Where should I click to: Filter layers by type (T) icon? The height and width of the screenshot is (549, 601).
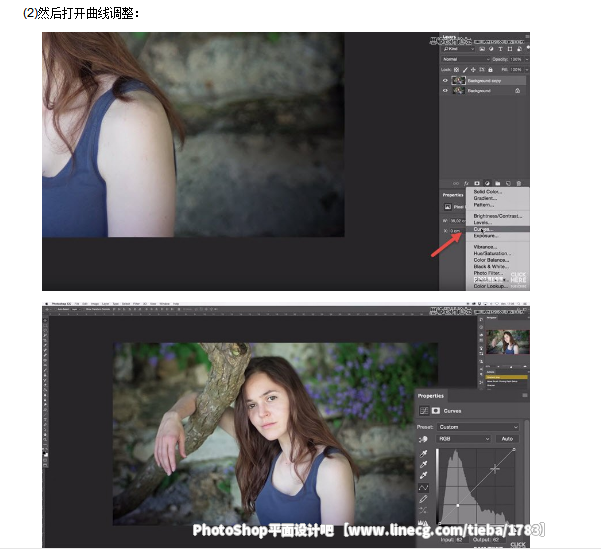coord(500,49)
